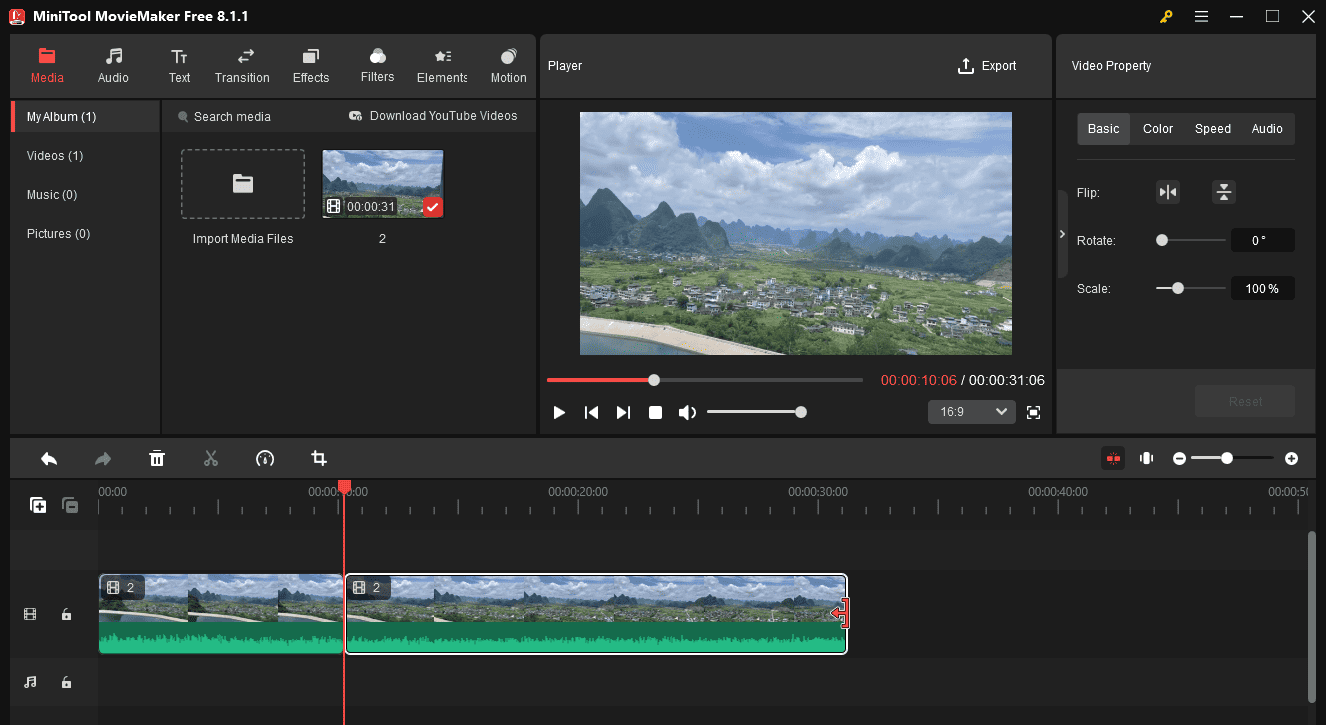
Task: Open the Elements tab
Action: [x=442, y=65]
